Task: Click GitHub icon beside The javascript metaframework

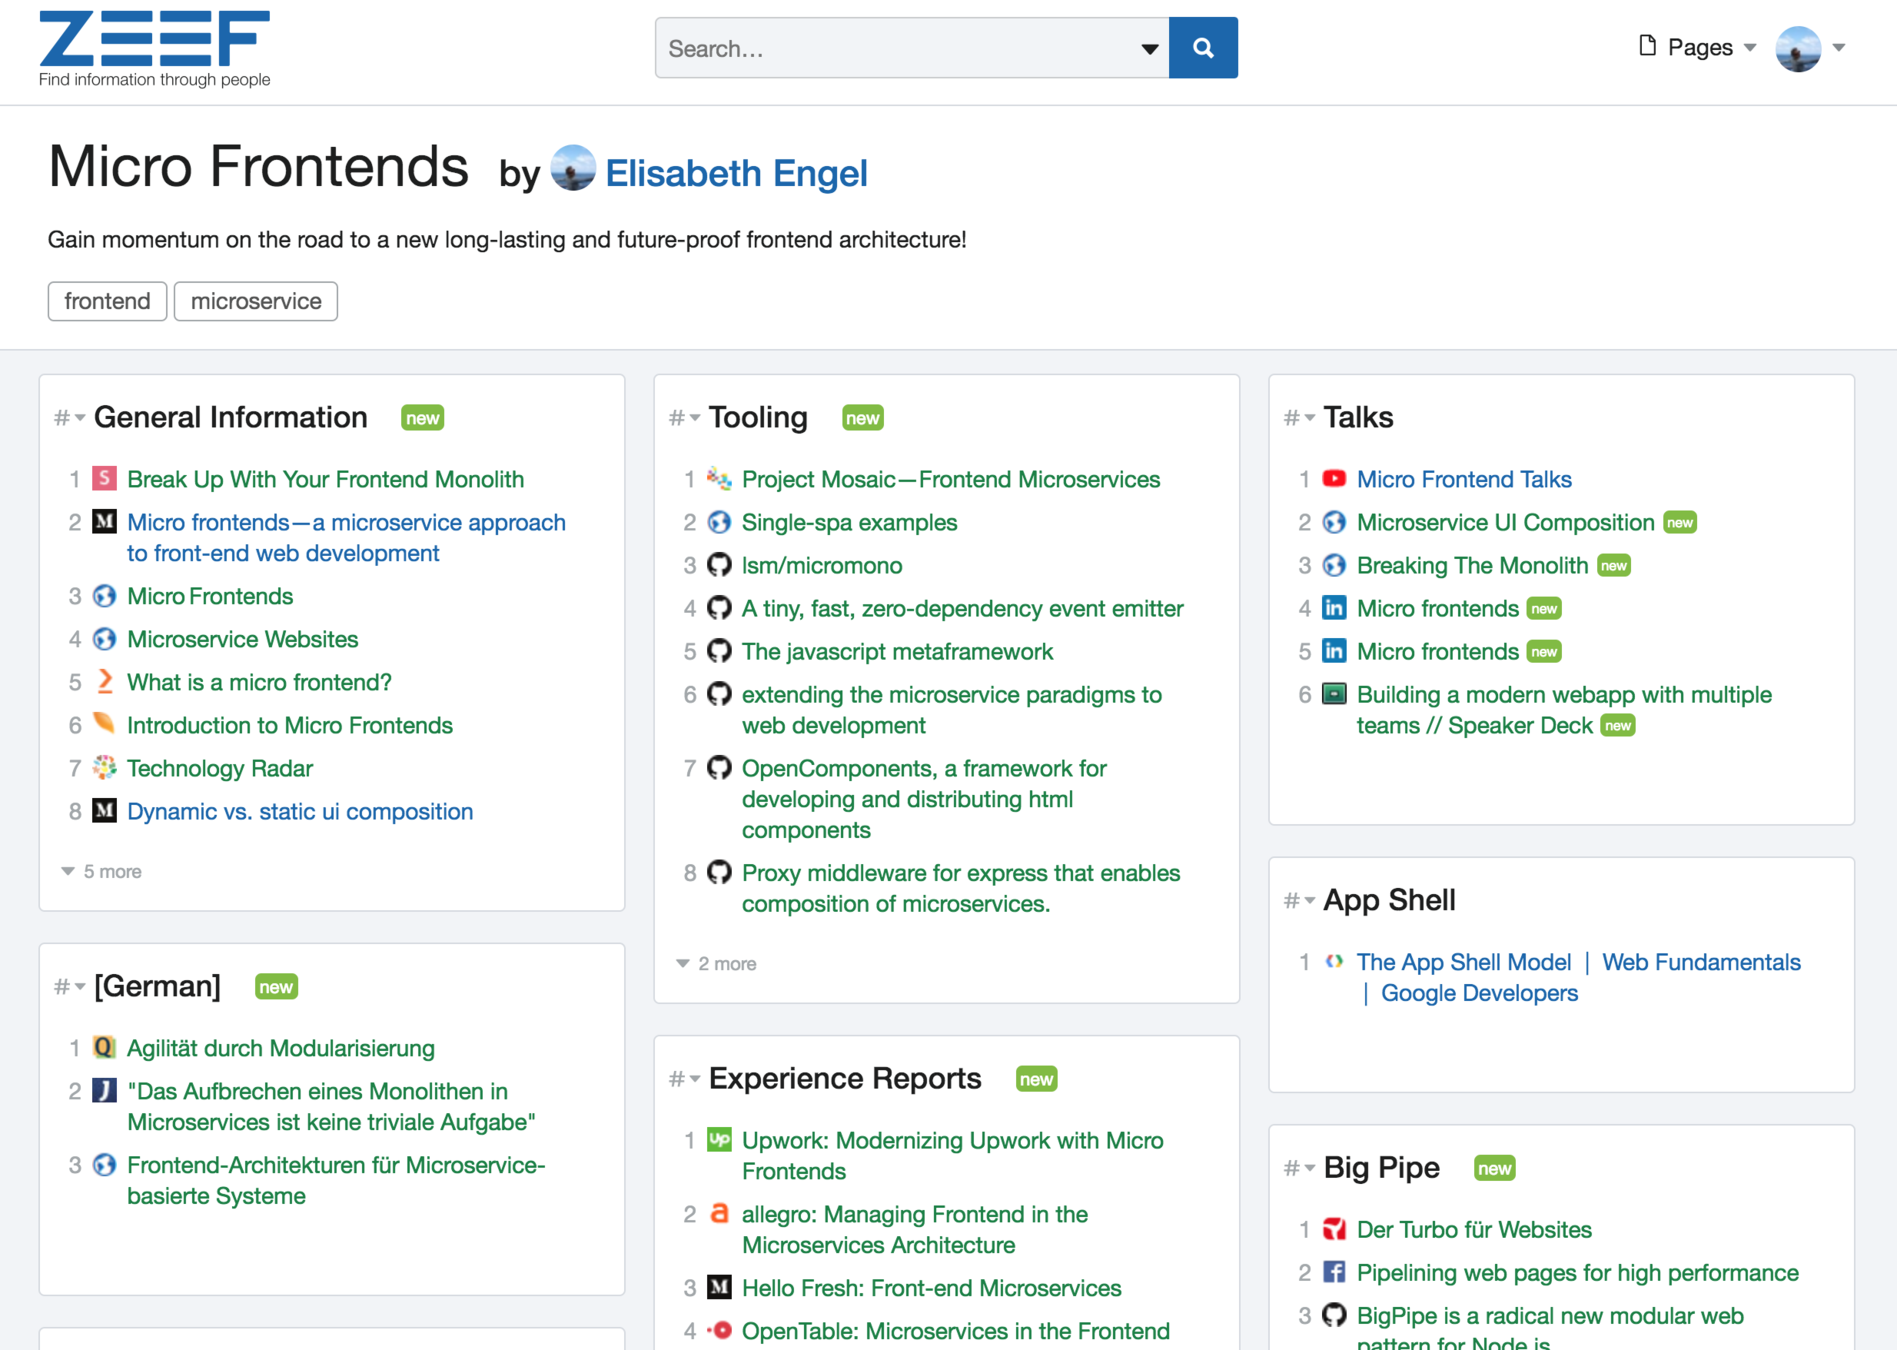Action: [719, 650]
